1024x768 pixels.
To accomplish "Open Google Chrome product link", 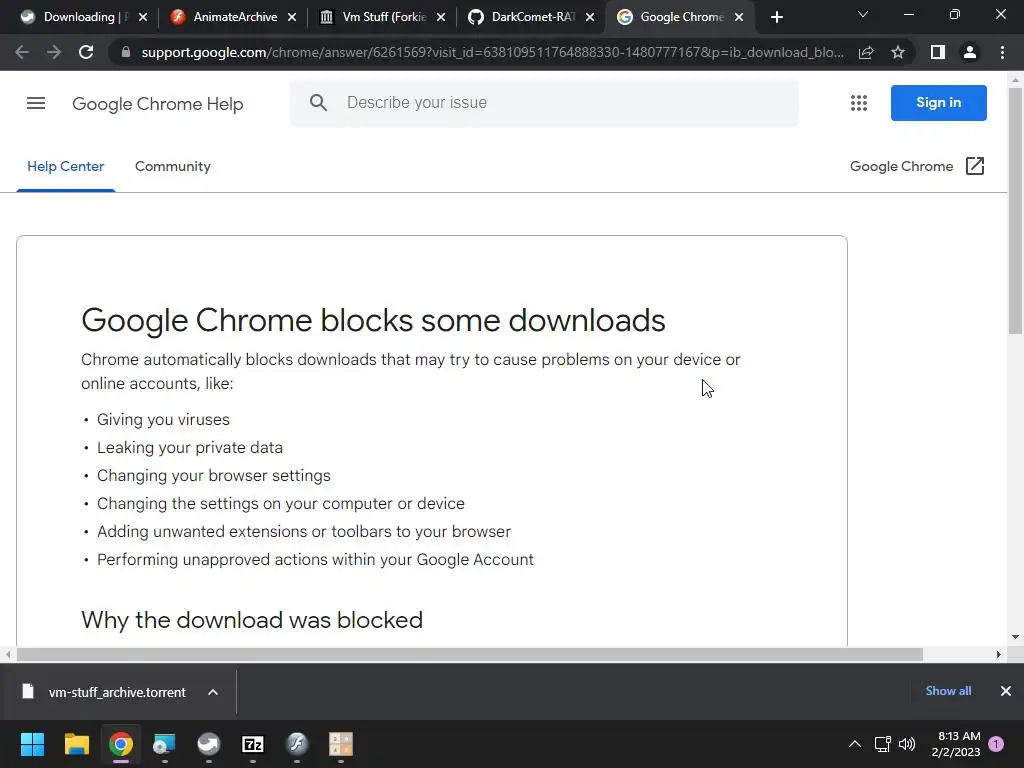I will pos(901,167).
